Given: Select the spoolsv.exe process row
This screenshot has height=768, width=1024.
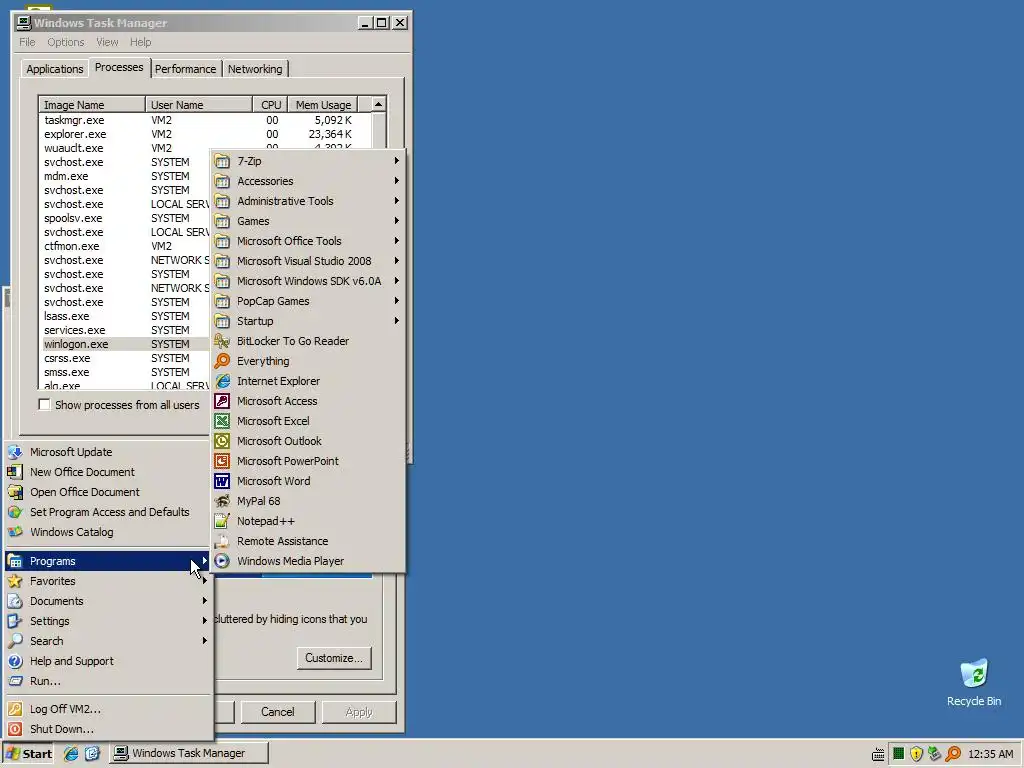Looking at the screenshot, I should point(126,218).
